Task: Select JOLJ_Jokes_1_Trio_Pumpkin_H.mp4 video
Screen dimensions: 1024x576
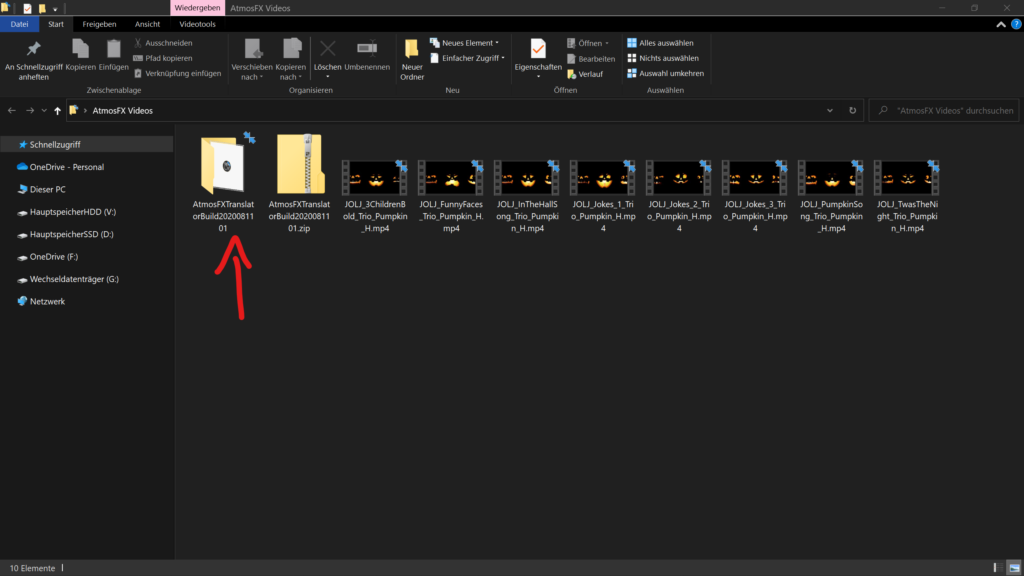Action: (x=603, y=196)
